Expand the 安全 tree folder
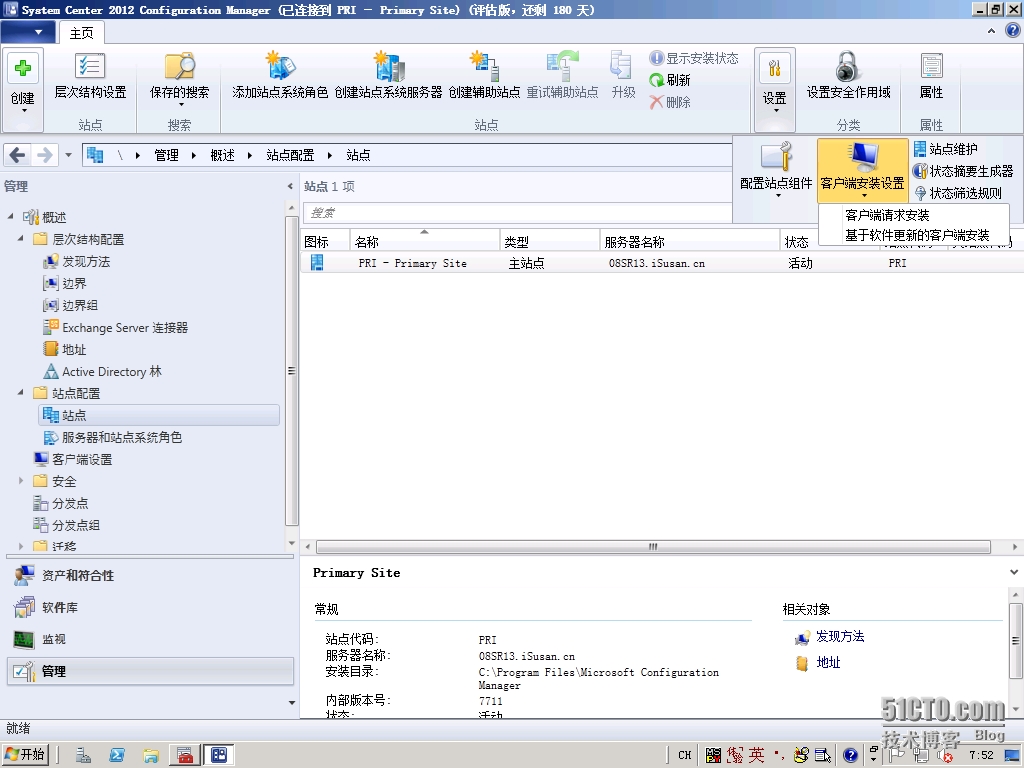Image resolution: width=1024 pixels, height=768 pixels. point(21,481)
